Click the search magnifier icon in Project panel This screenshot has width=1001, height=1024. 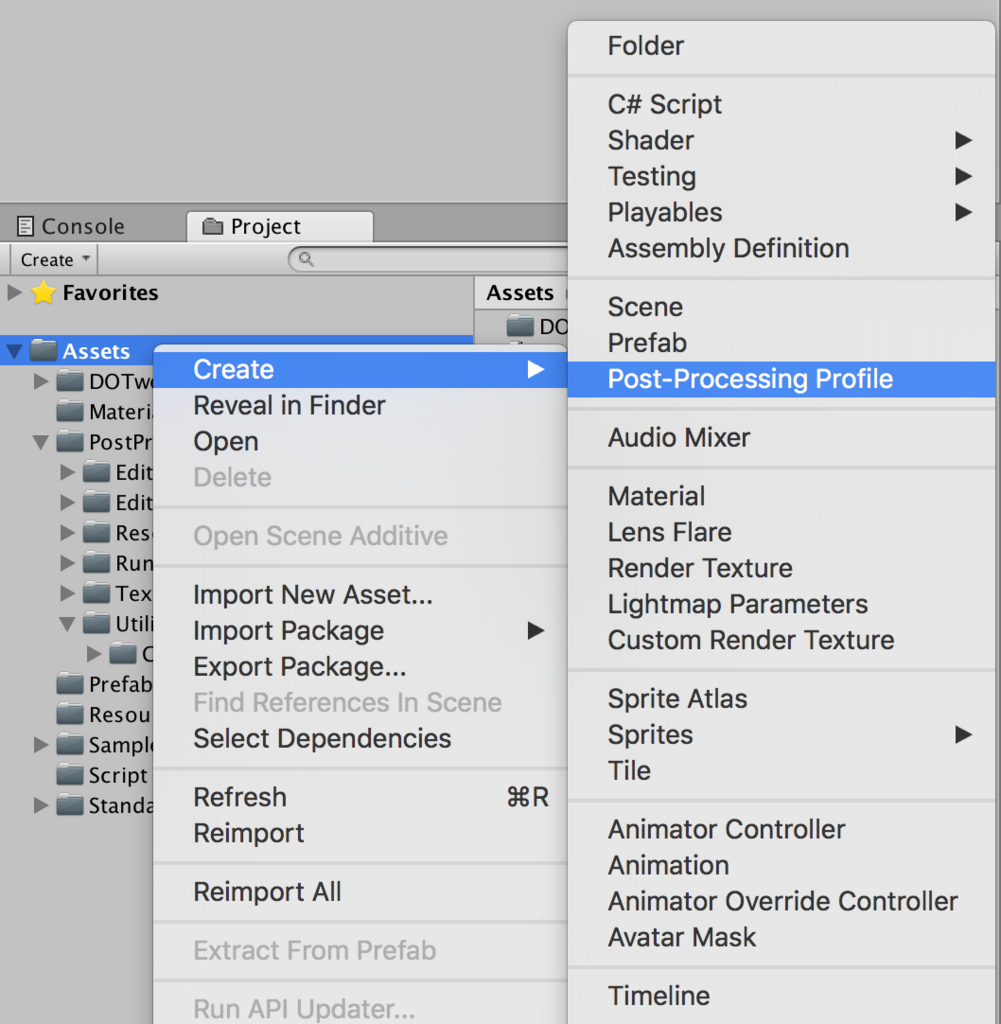pyautogui.click(x=306, y=259)
